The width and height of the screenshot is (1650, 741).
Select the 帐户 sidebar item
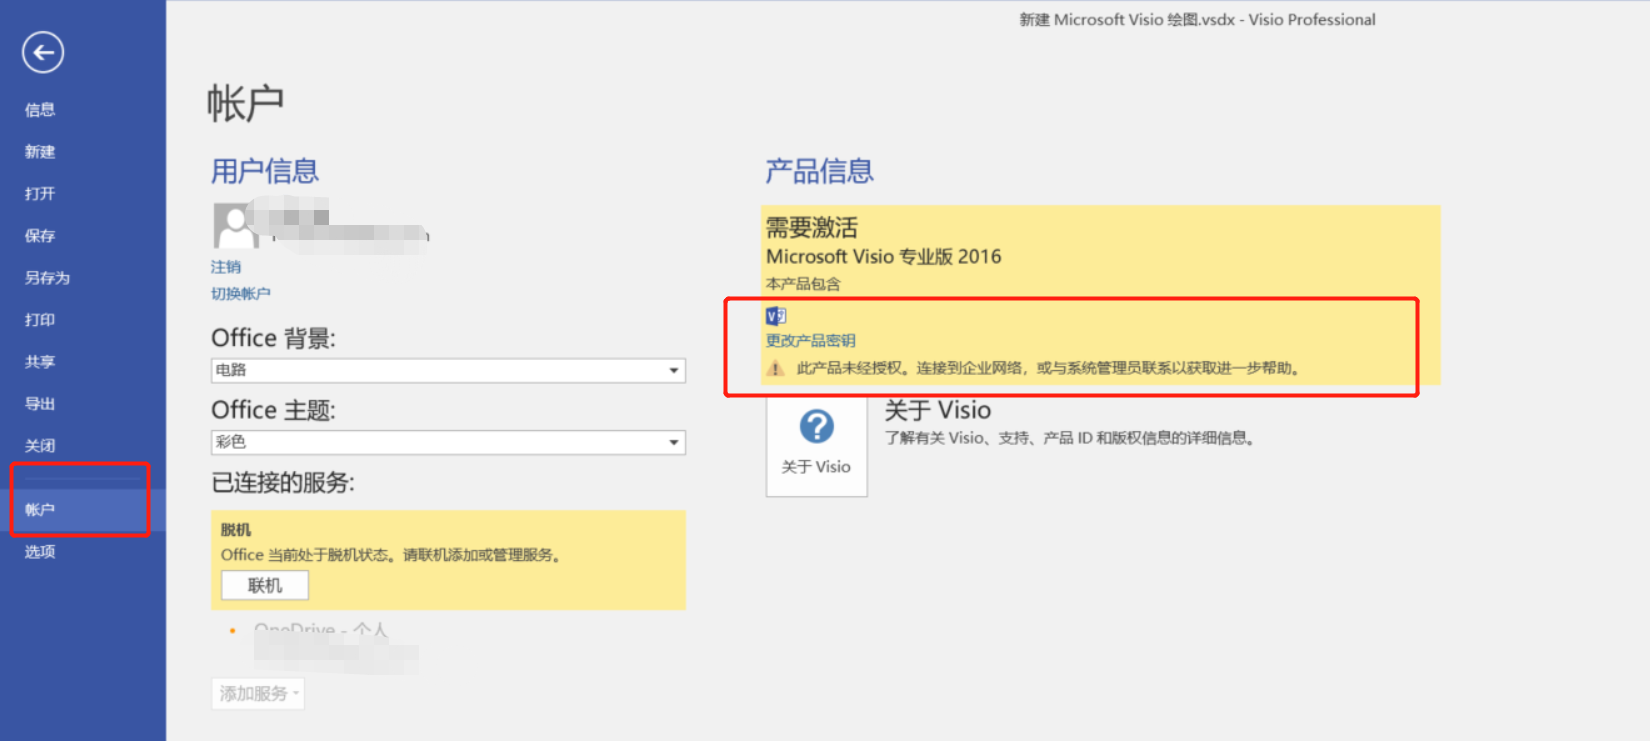point(83,510)
